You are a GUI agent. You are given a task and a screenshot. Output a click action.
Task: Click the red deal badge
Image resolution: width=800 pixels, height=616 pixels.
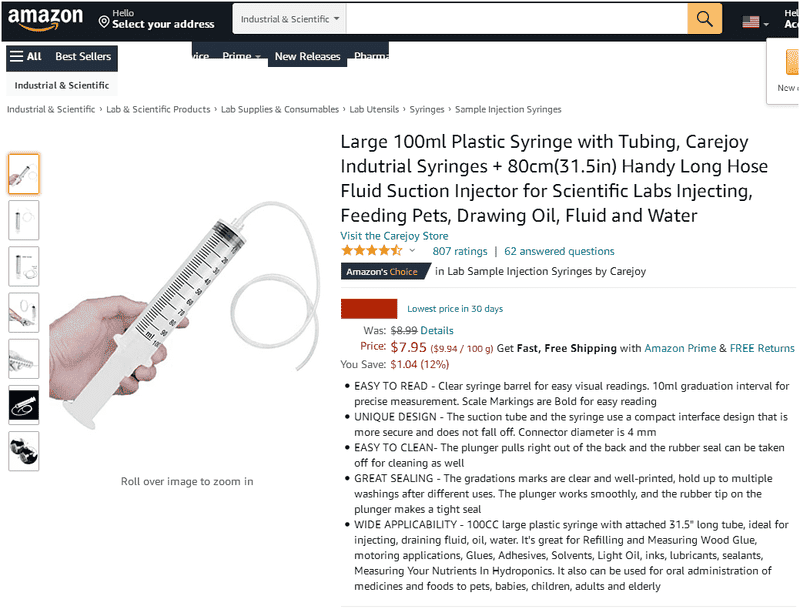click(369, 309)
